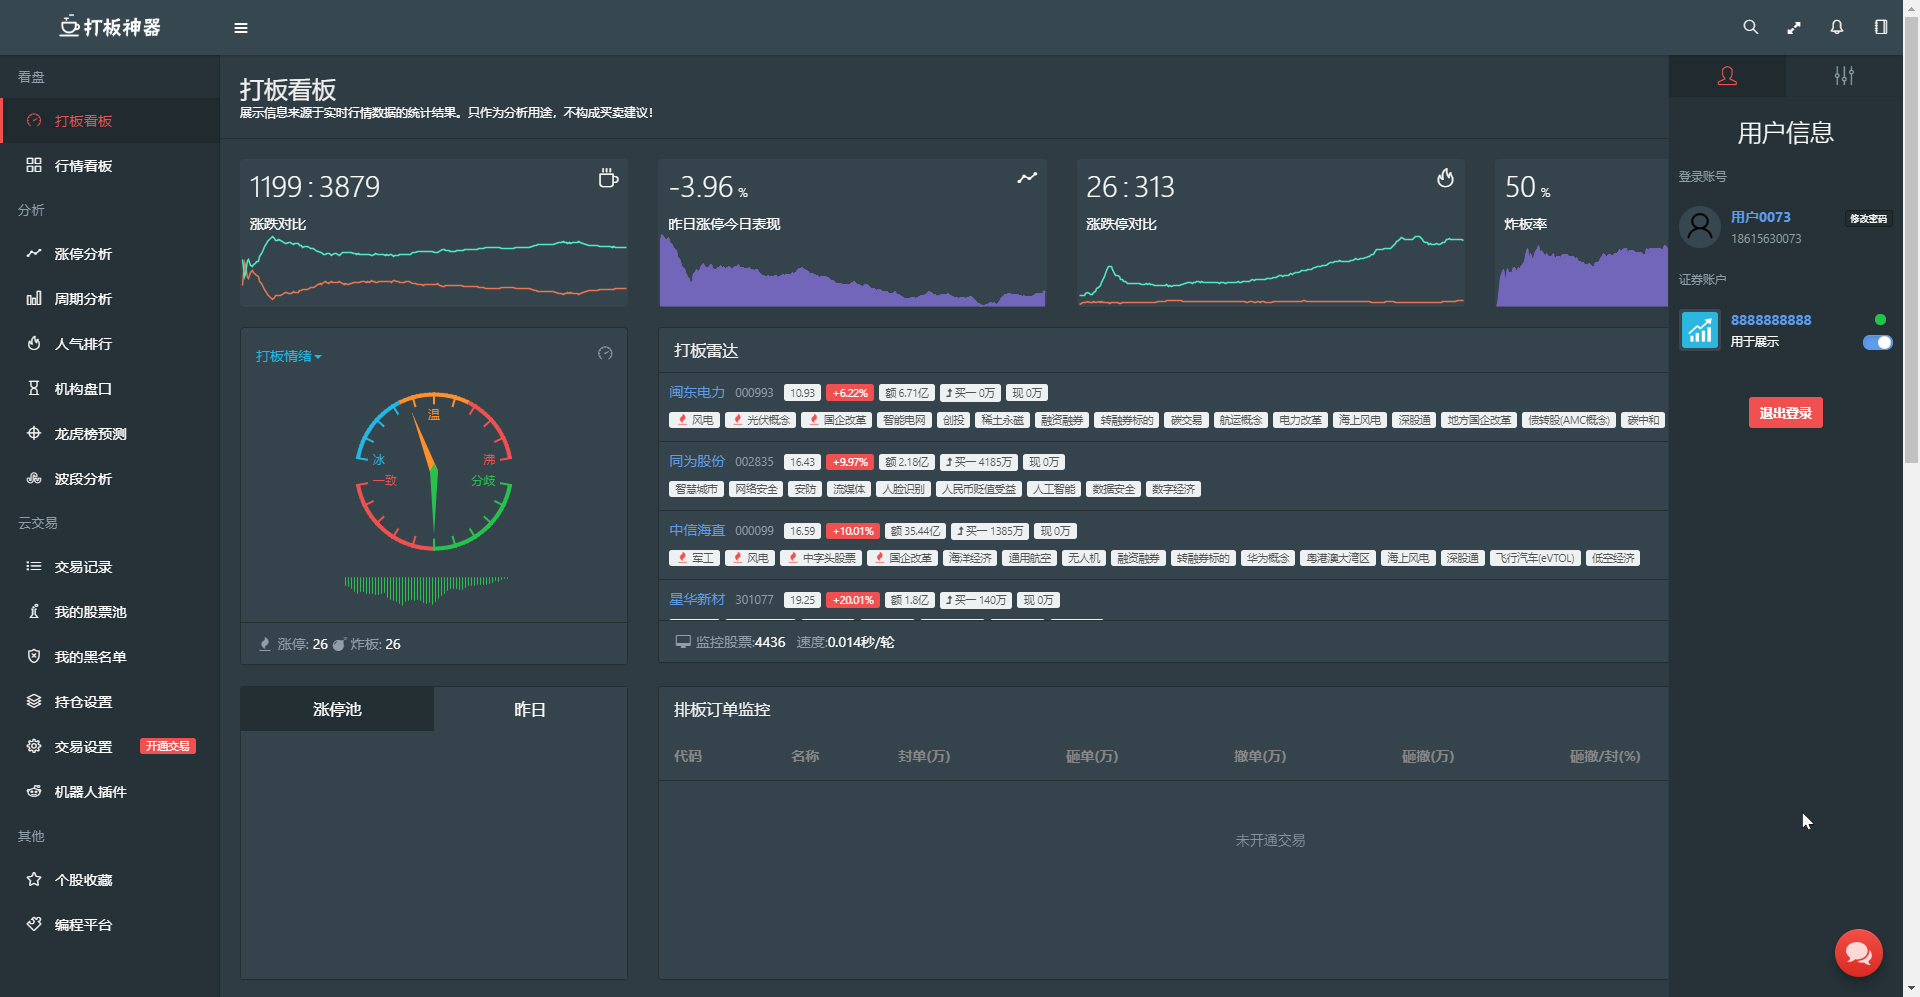Click the 砸撤/封(%) column header
The image size is (1920, 997).
(x=1605, y=756)
